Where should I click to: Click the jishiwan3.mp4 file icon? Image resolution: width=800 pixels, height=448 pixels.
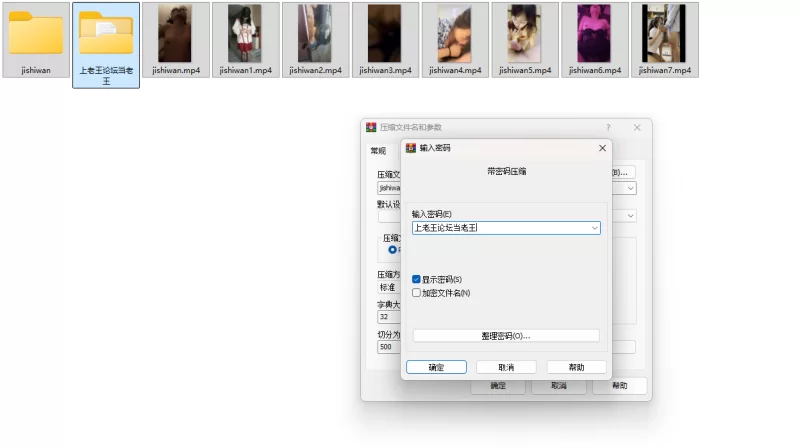point(385,33)
